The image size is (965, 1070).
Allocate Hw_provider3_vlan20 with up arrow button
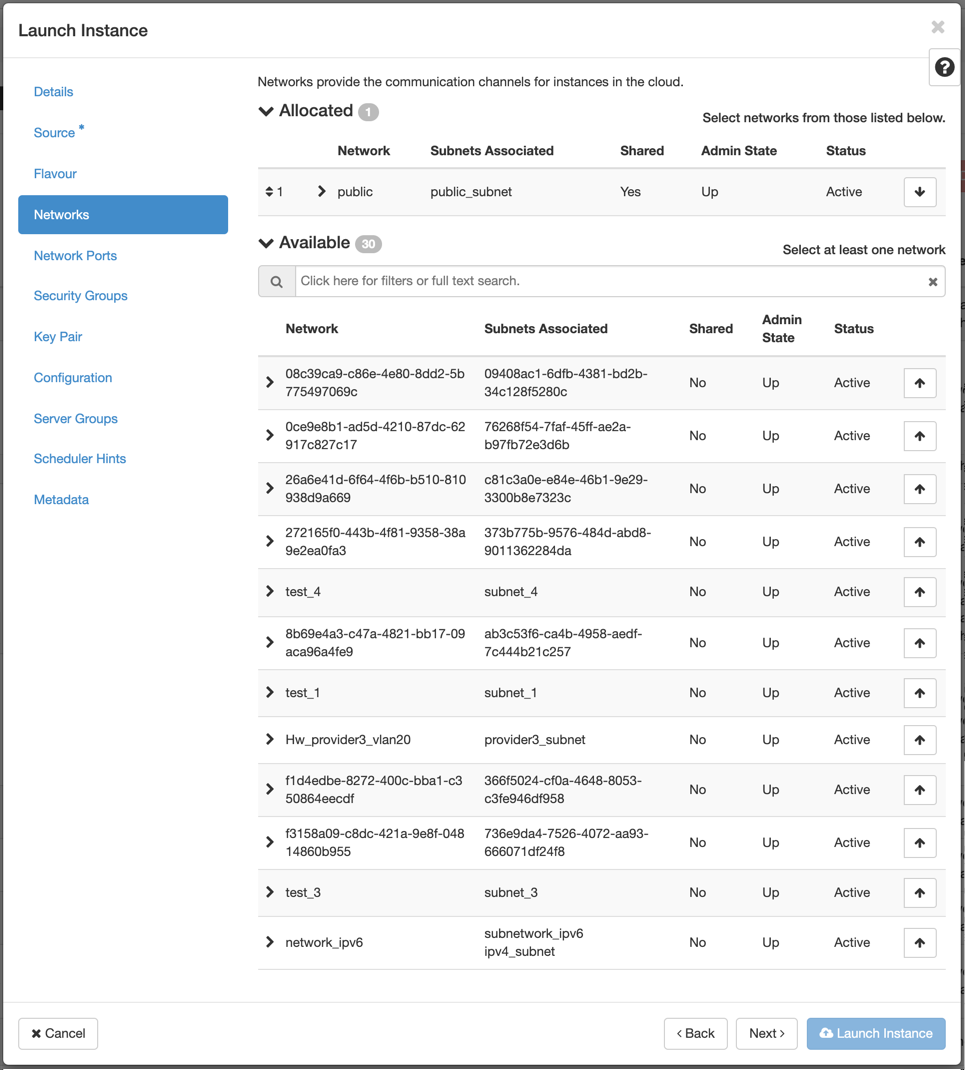(919, 740)
